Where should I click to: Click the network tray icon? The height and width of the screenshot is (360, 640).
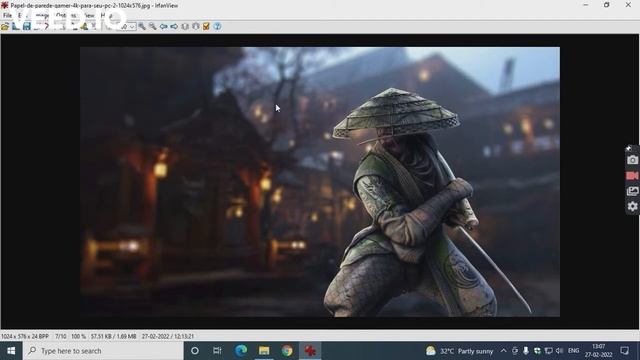[549, 351]
